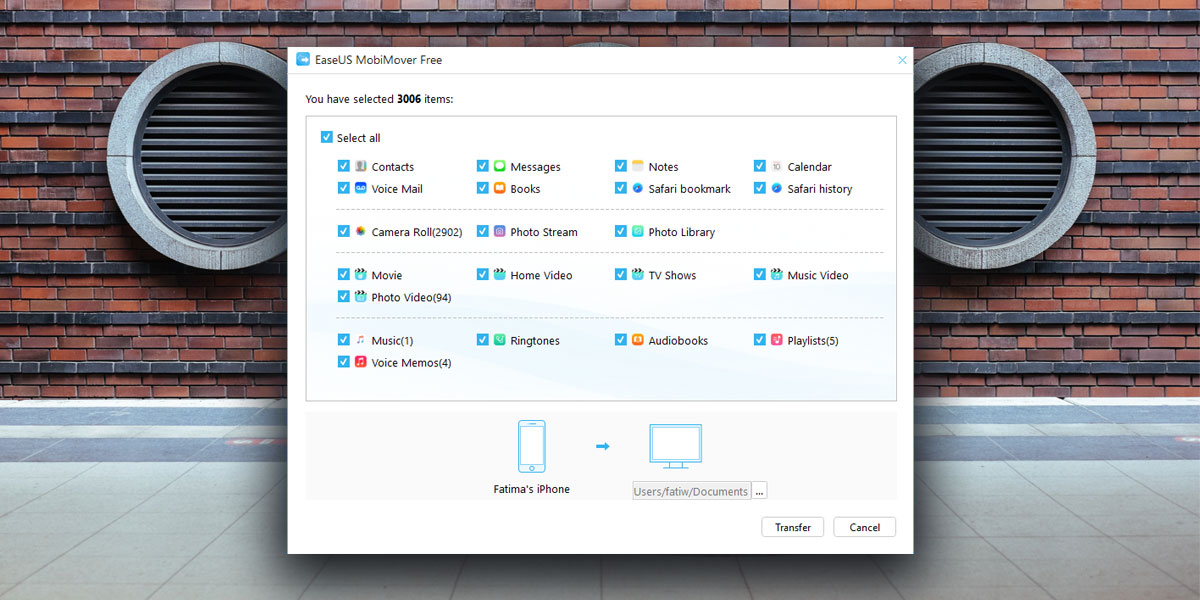Toggle the Photo Library checkbox
This screenshot has width=1200, height=600.
click(x=620, y=231)
